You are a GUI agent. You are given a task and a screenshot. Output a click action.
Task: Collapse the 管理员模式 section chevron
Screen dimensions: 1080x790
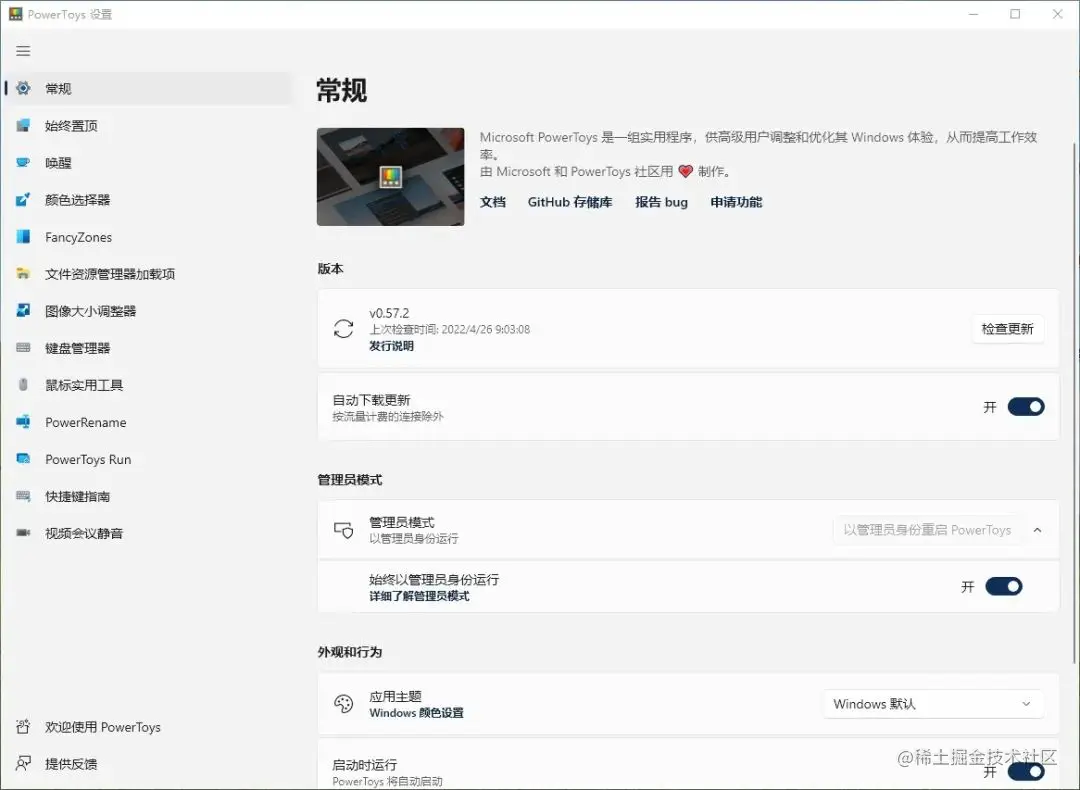click(1037, 530)
